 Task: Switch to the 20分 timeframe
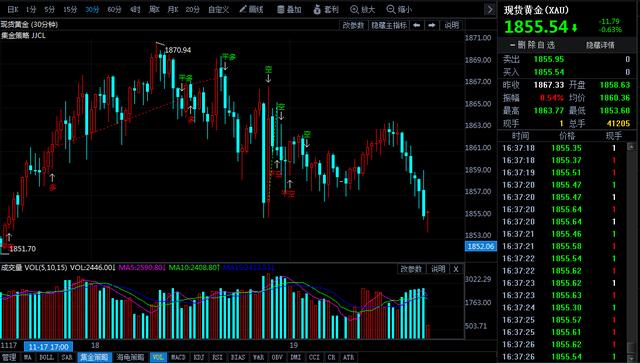click(x=193, y=9)
